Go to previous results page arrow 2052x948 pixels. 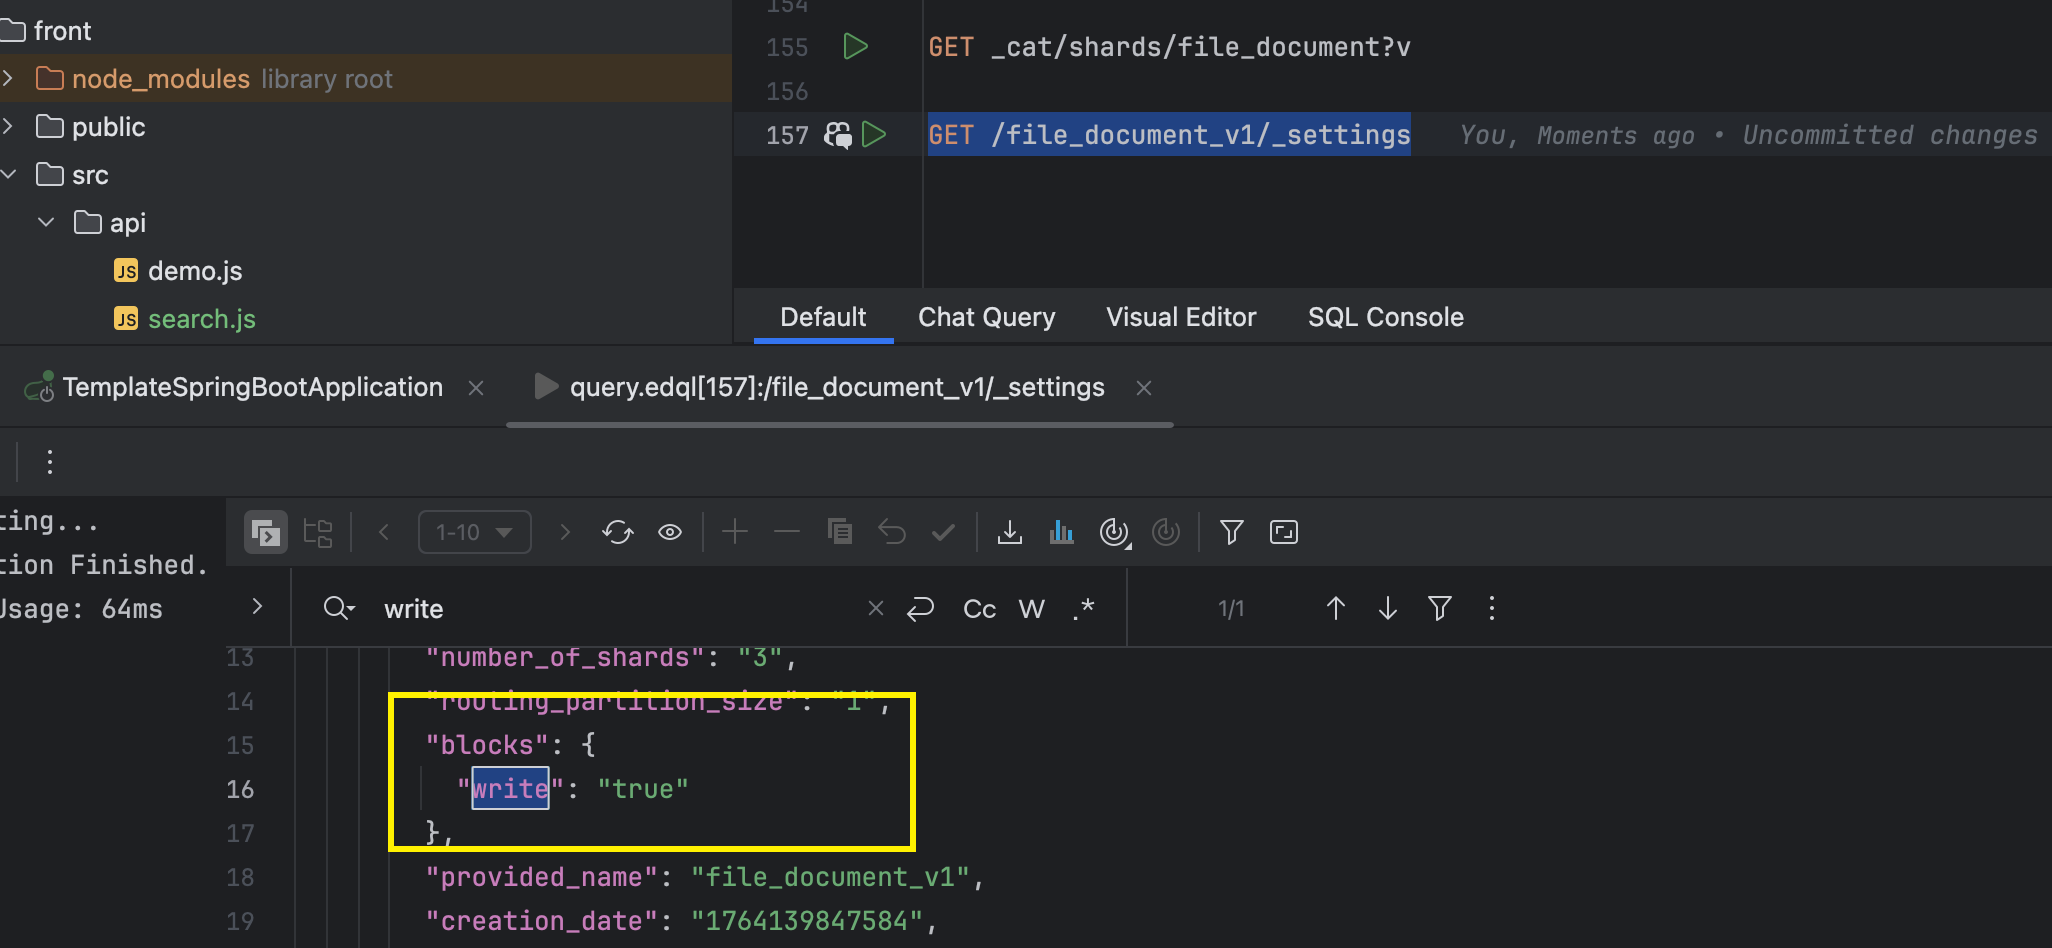click(384, 532)
